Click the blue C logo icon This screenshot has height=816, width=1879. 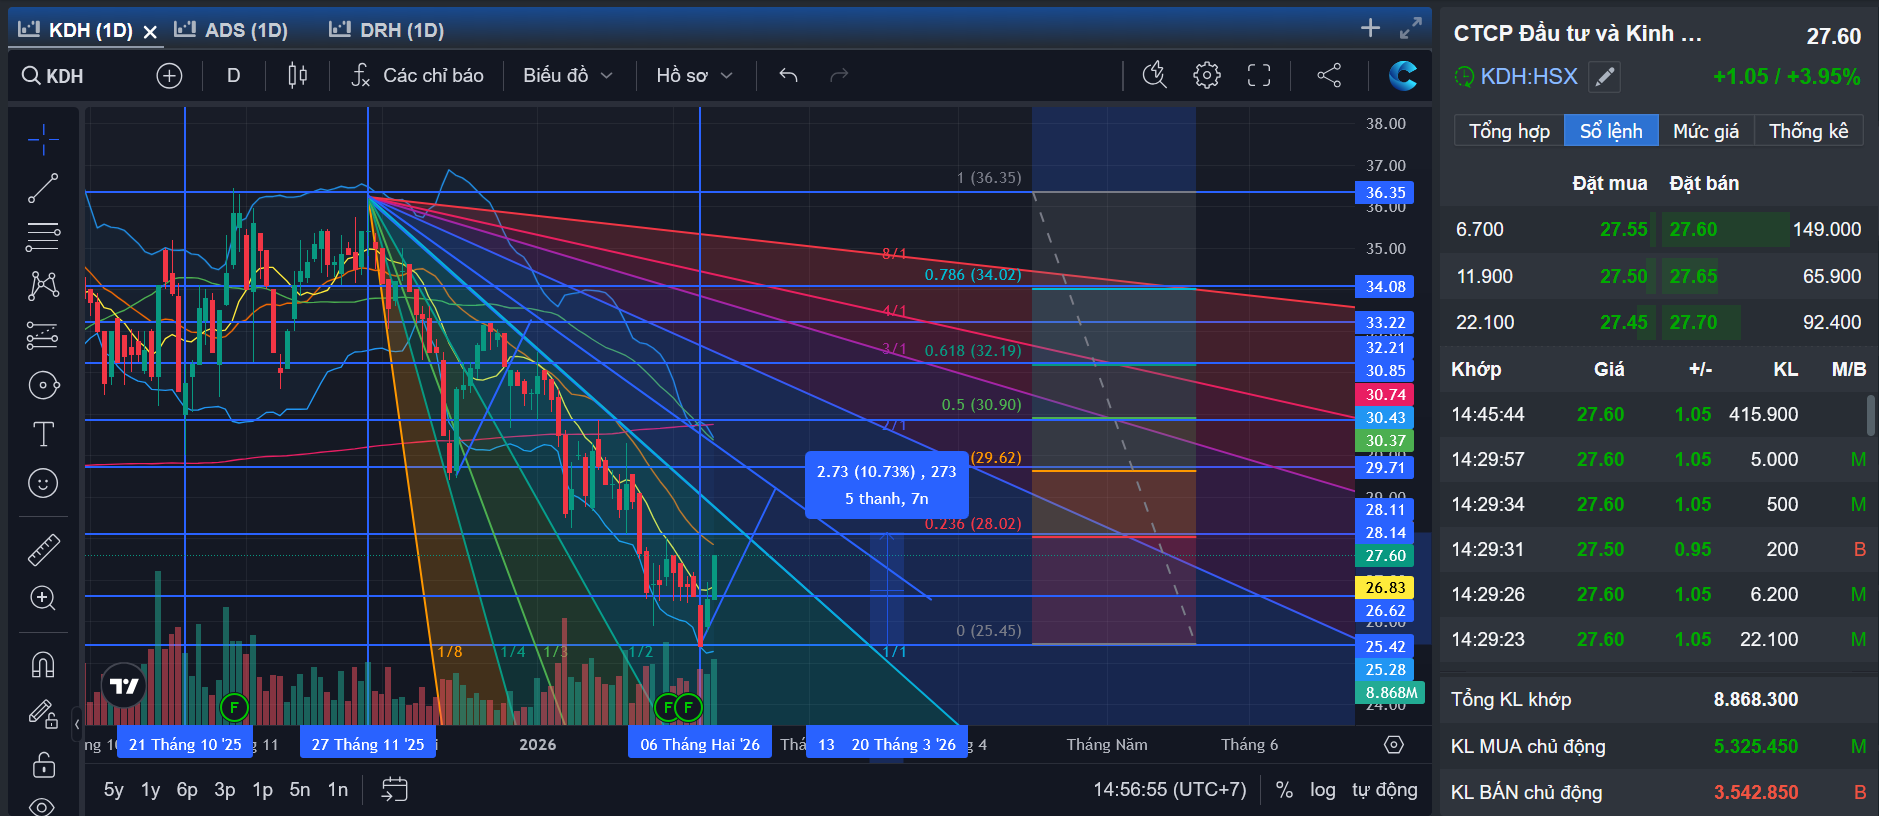click(x=1403, y=75)
